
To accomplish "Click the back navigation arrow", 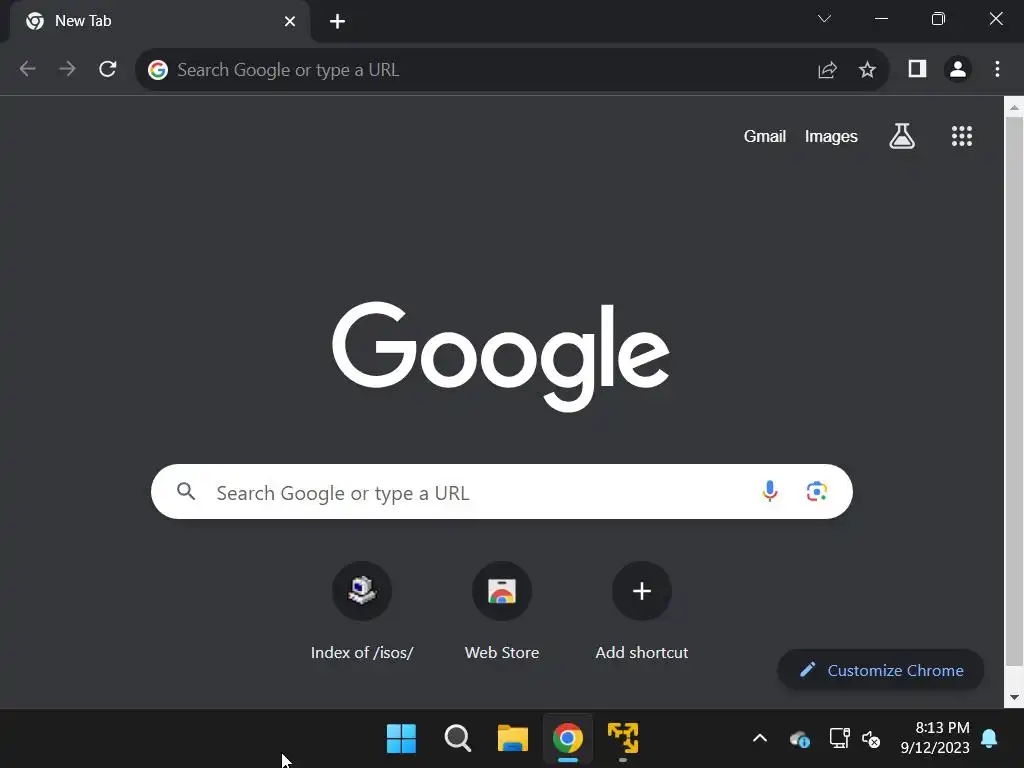I will 27,69.
